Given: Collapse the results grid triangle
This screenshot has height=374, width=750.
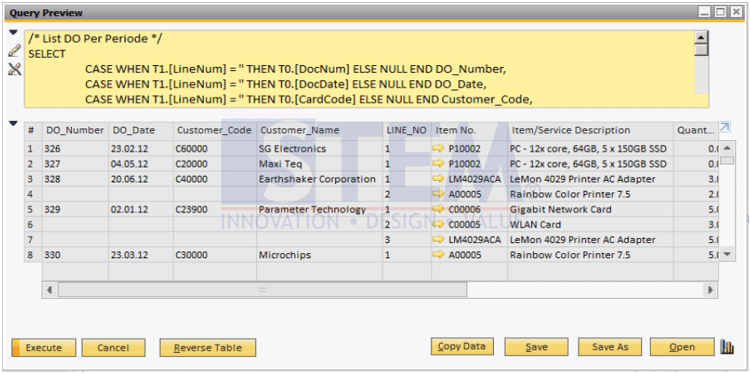Looking at the screenshot, I should (13, 124).
